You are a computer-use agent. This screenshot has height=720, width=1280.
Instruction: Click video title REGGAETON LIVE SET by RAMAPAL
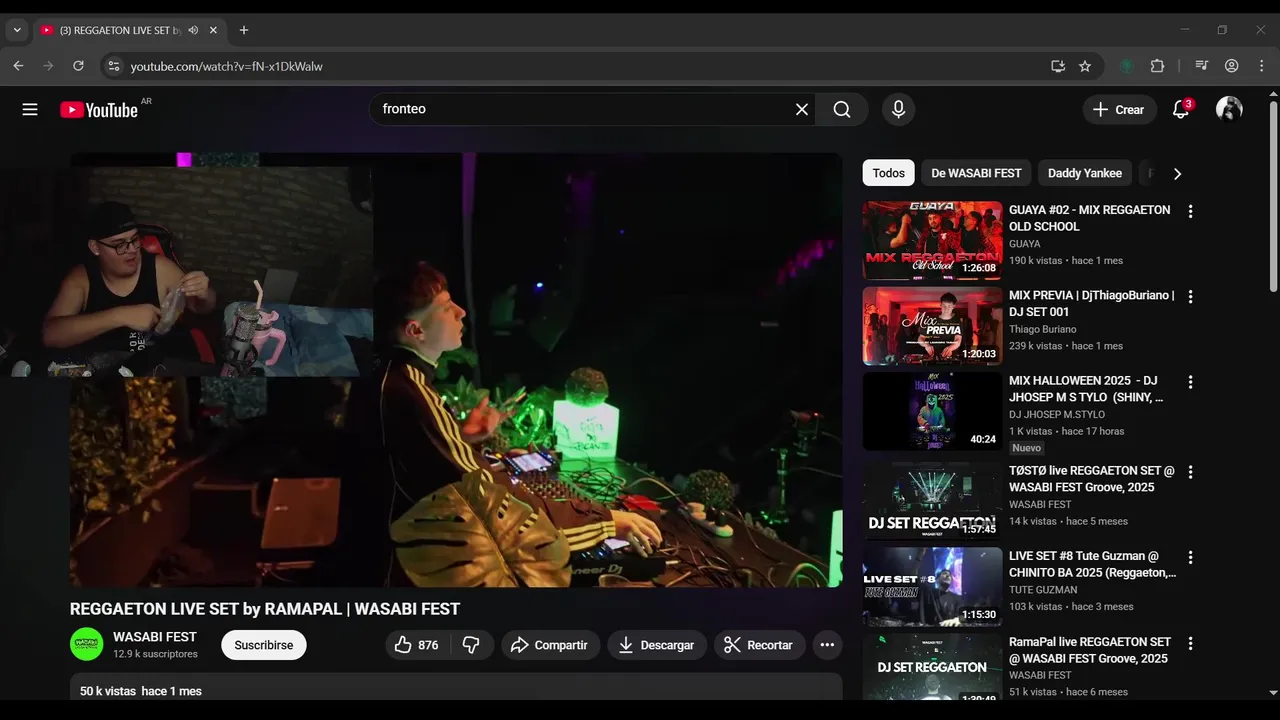click(265, 609)
